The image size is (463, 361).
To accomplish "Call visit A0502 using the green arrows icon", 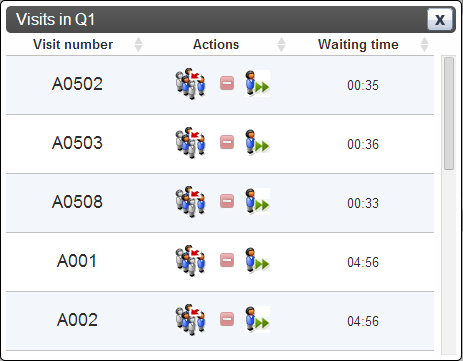I will tap(257, 84).
